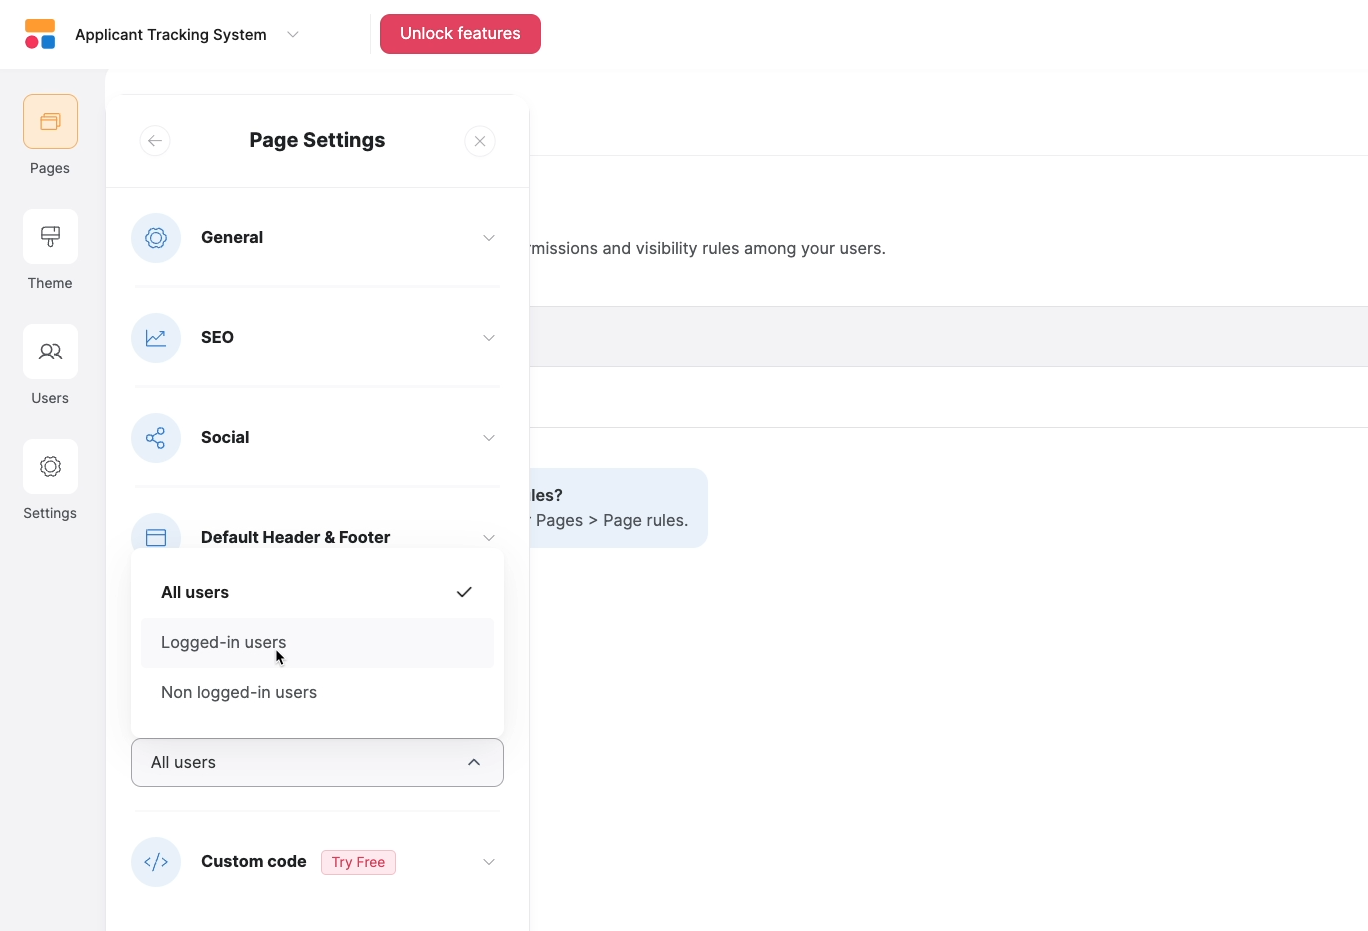
Task: Click the Unlock features button
Action: (x=460, y=34)
